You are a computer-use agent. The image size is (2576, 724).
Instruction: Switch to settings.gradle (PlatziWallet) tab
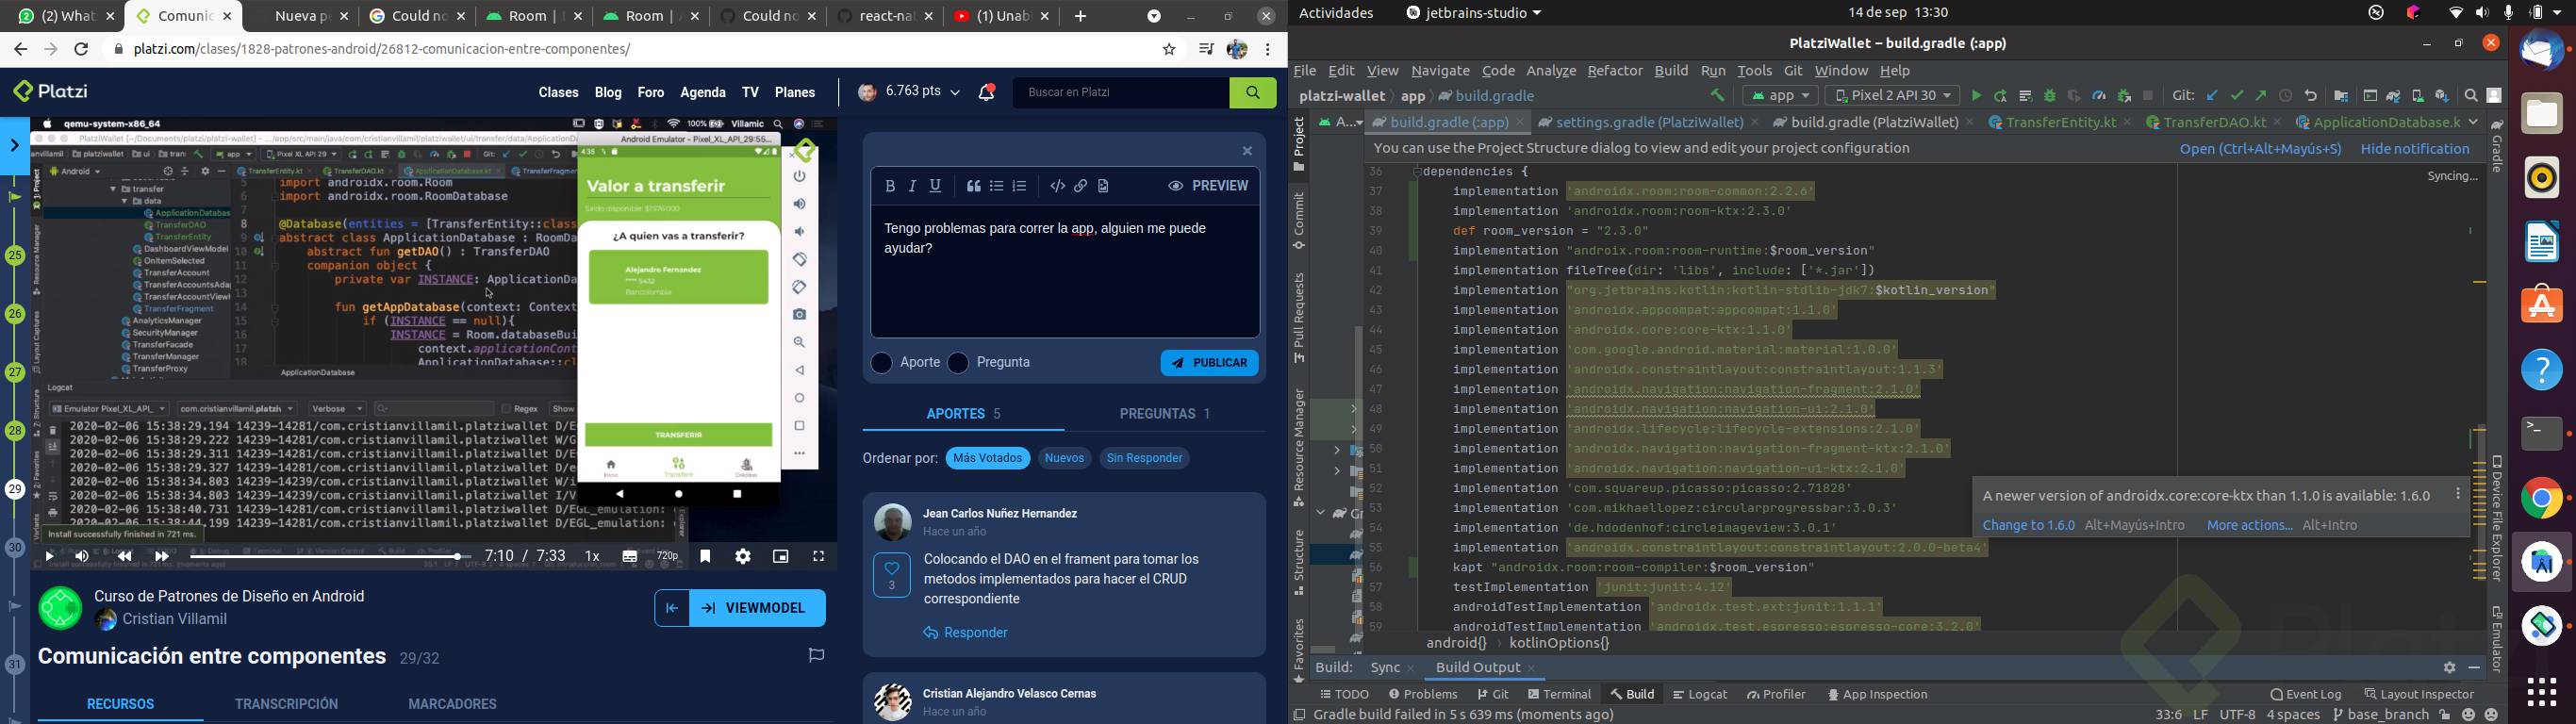pyautogui.click(x=1647, y=123)
